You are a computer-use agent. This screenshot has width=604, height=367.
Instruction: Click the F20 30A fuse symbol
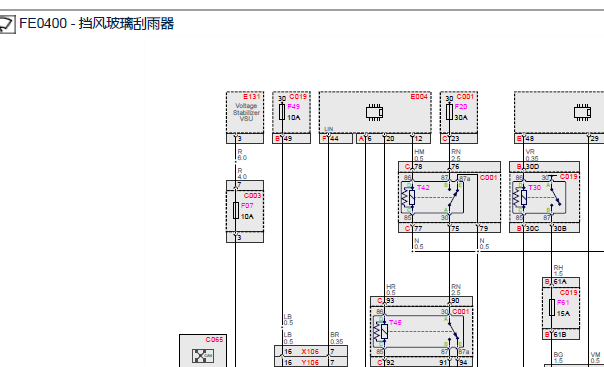449,112
